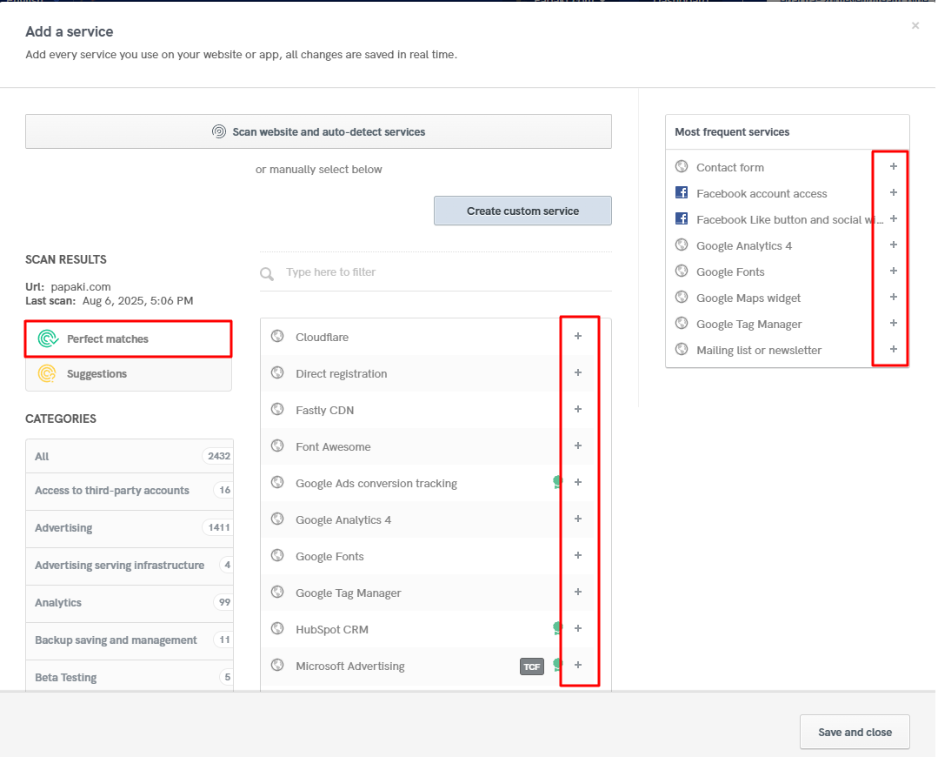Click plus beside Font Awesome
The image size is (936, 757).
(578, 445)
